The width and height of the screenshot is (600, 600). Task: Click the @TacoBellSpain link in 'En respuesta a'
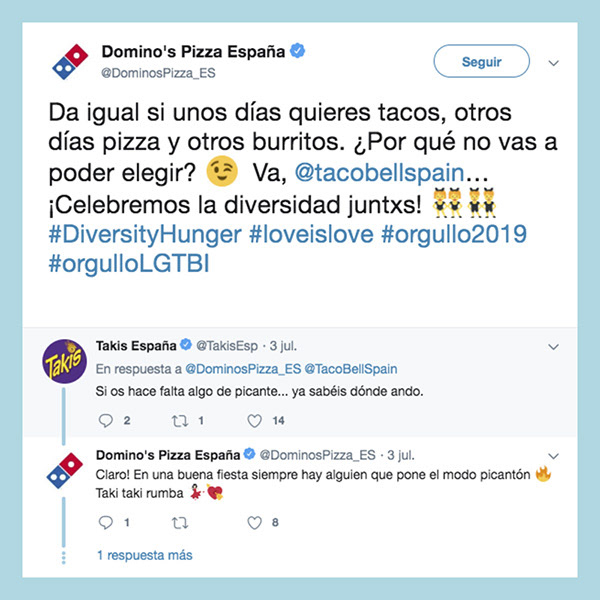coord(351,369)
